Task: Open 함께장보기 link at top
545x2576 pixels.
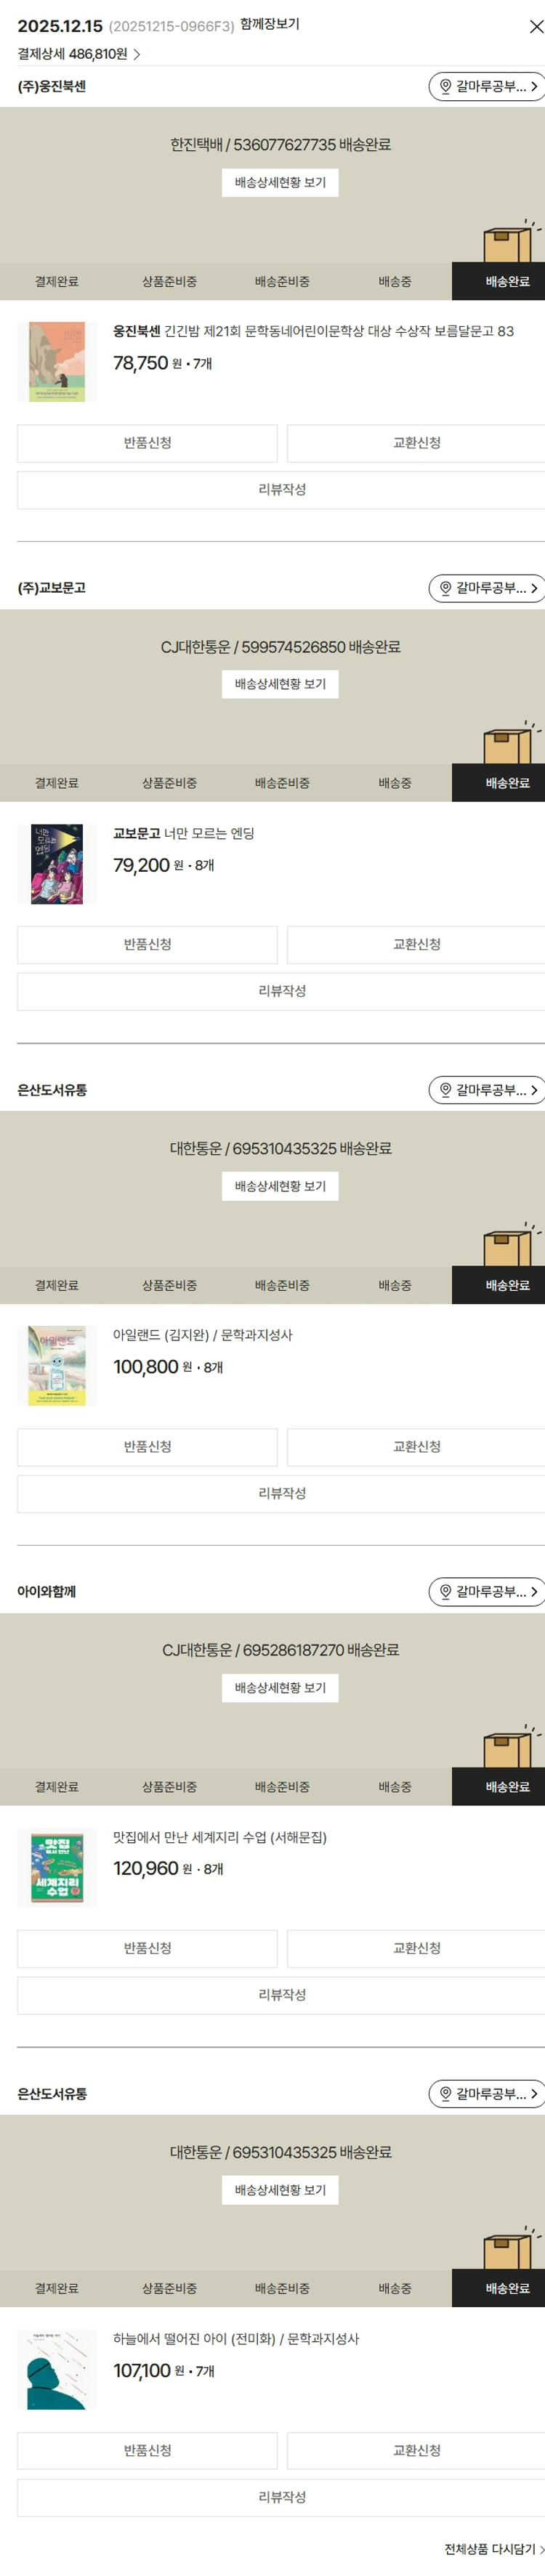Action: pyautogui.click(x=269, y=24)
